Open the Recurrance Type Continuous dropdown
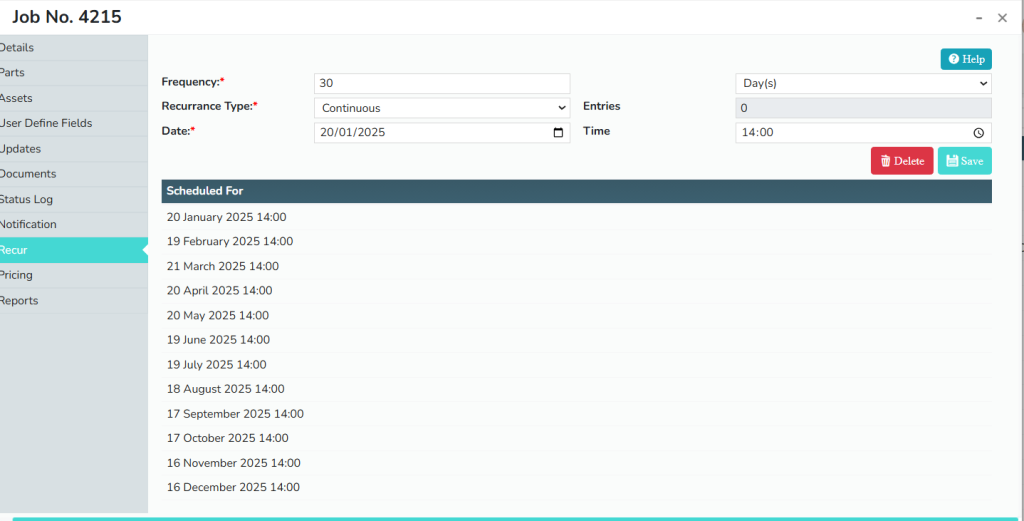This screenshot has width=1024, height=521. 441,108
